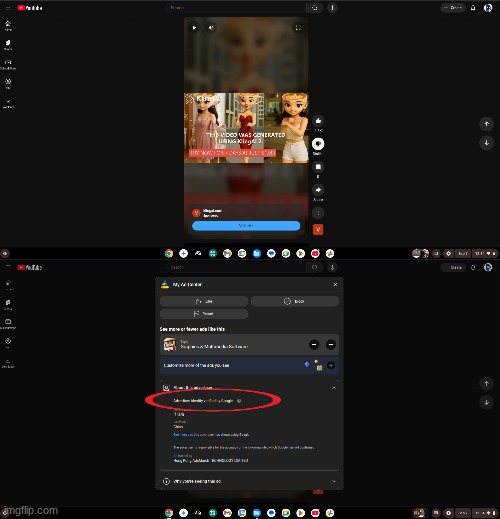This screenshot has height=519, width=500.
Task: Share the Short
Action: point(318,190)
